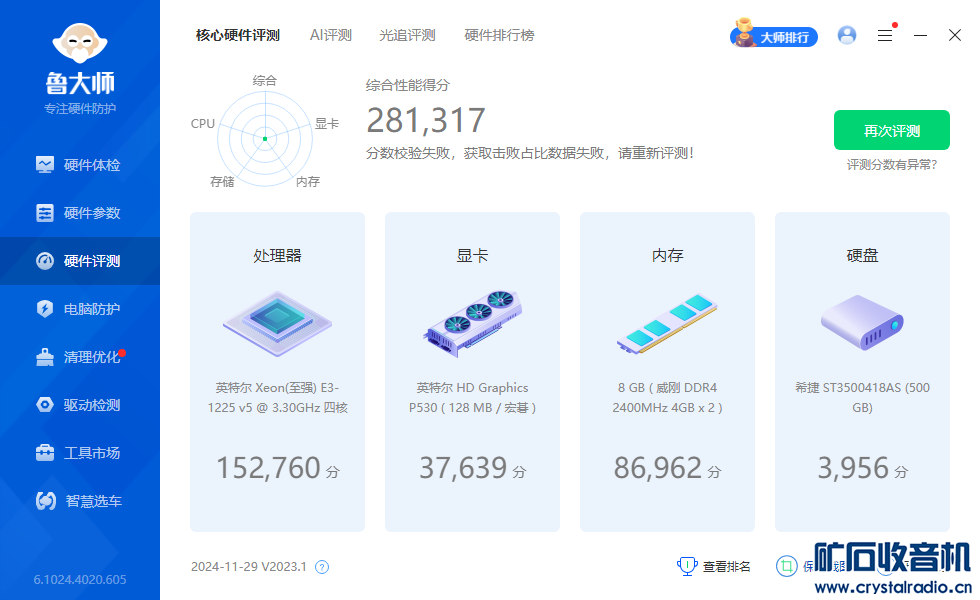Click the 工具市场 toolbox icon

click(x=45, y=452)
